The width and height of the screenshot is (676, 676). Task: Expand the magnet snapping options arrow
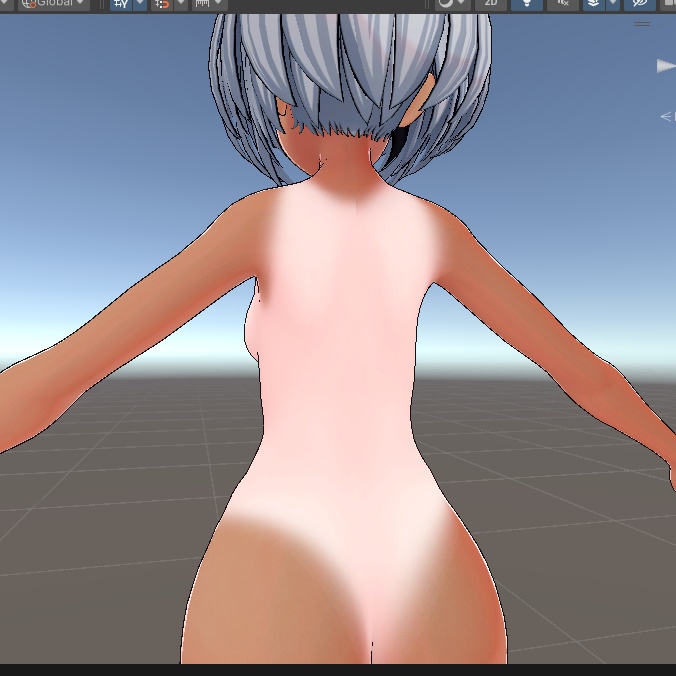click(x=181, y=3)
